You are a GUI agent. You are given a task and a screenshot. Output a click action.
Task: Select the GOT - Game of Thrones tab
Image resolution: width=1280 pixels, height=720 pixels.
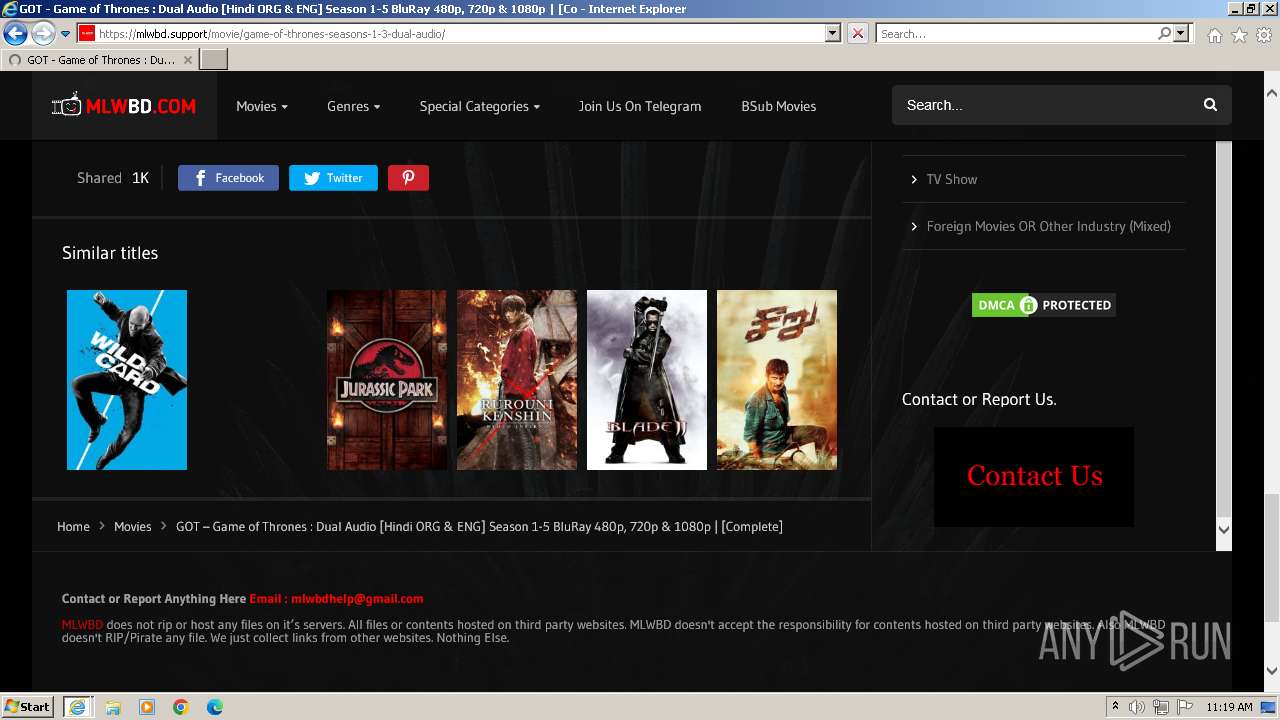100,60
